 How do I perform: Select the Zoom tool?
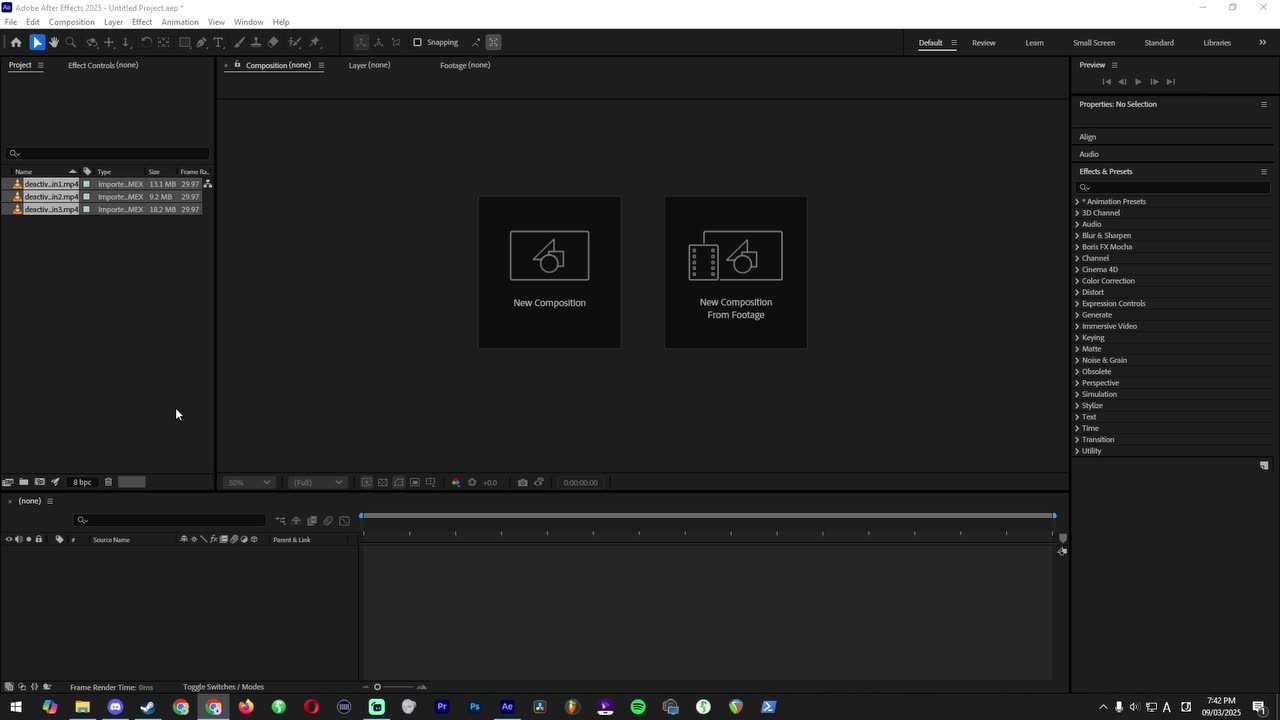71,42
